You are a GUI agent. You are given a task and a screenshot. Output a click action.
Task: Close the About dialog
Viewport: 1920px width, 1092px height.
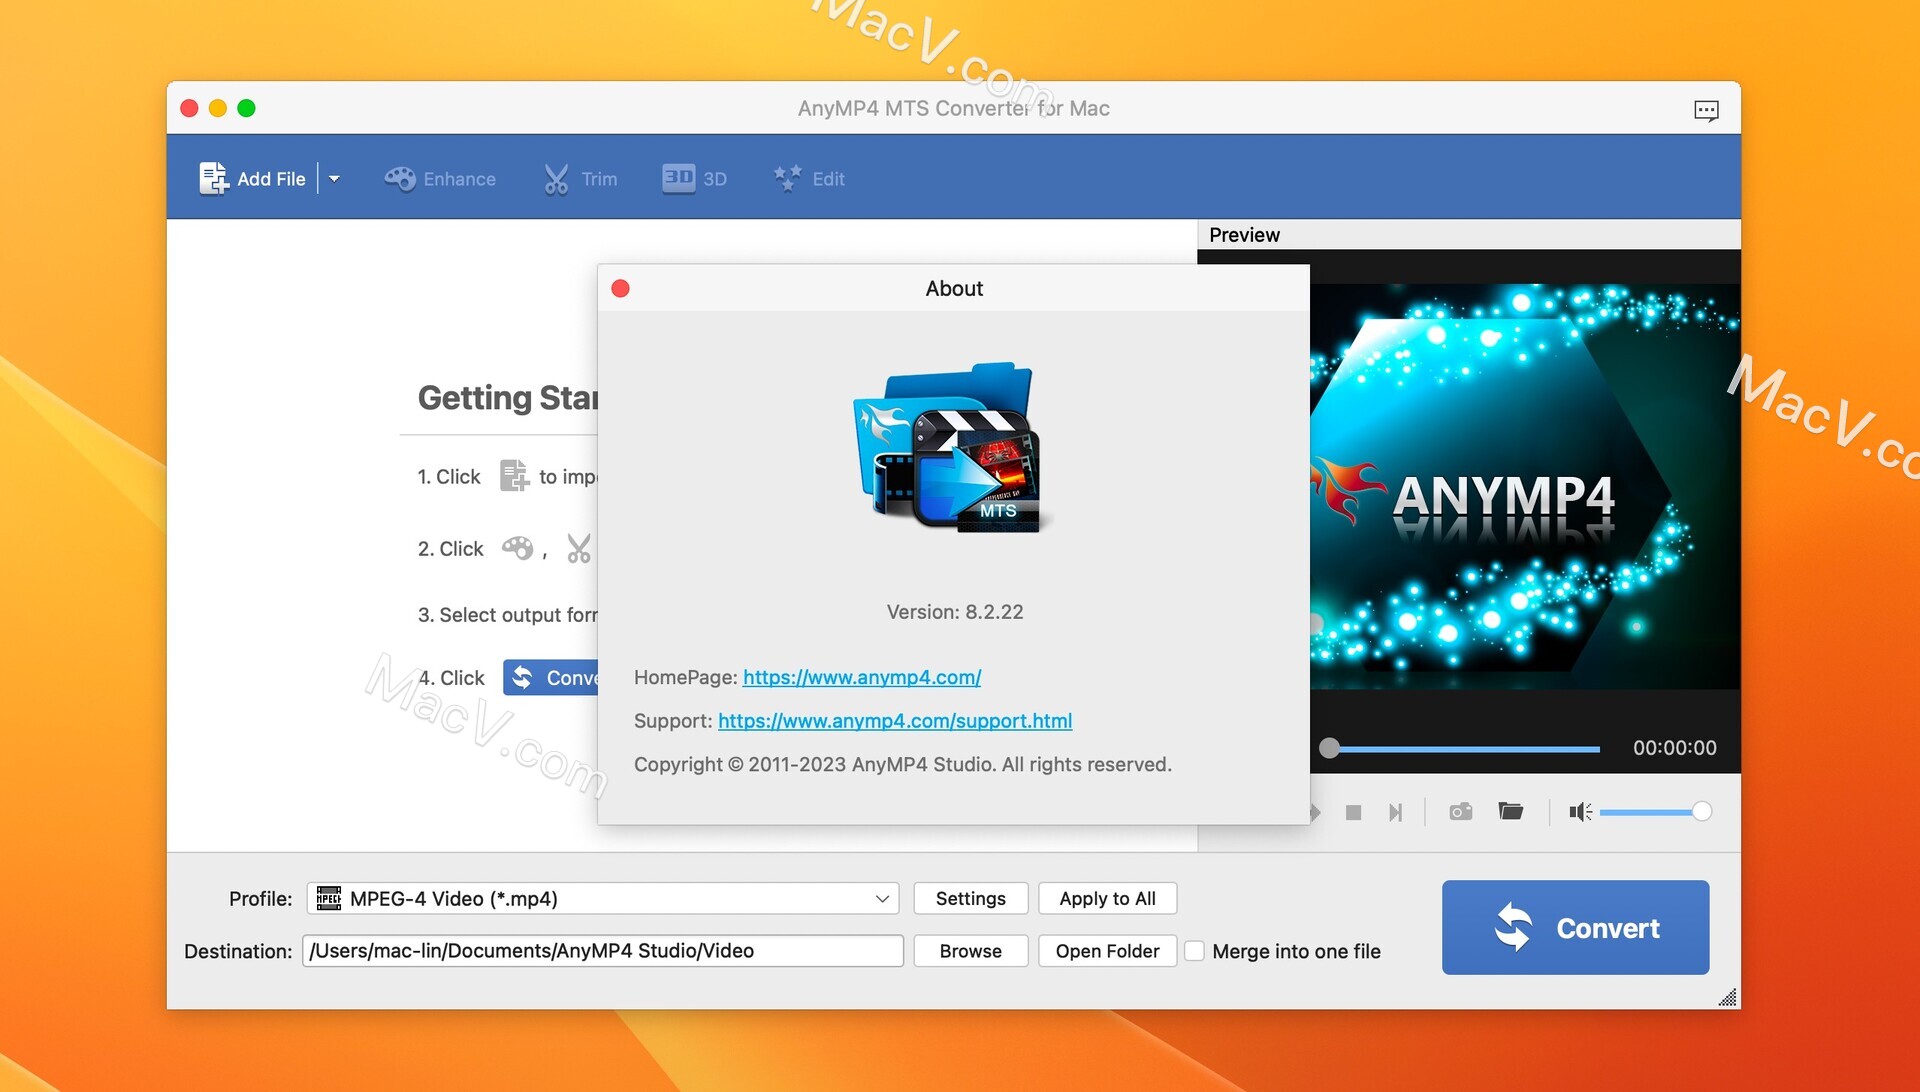(620, 289)
